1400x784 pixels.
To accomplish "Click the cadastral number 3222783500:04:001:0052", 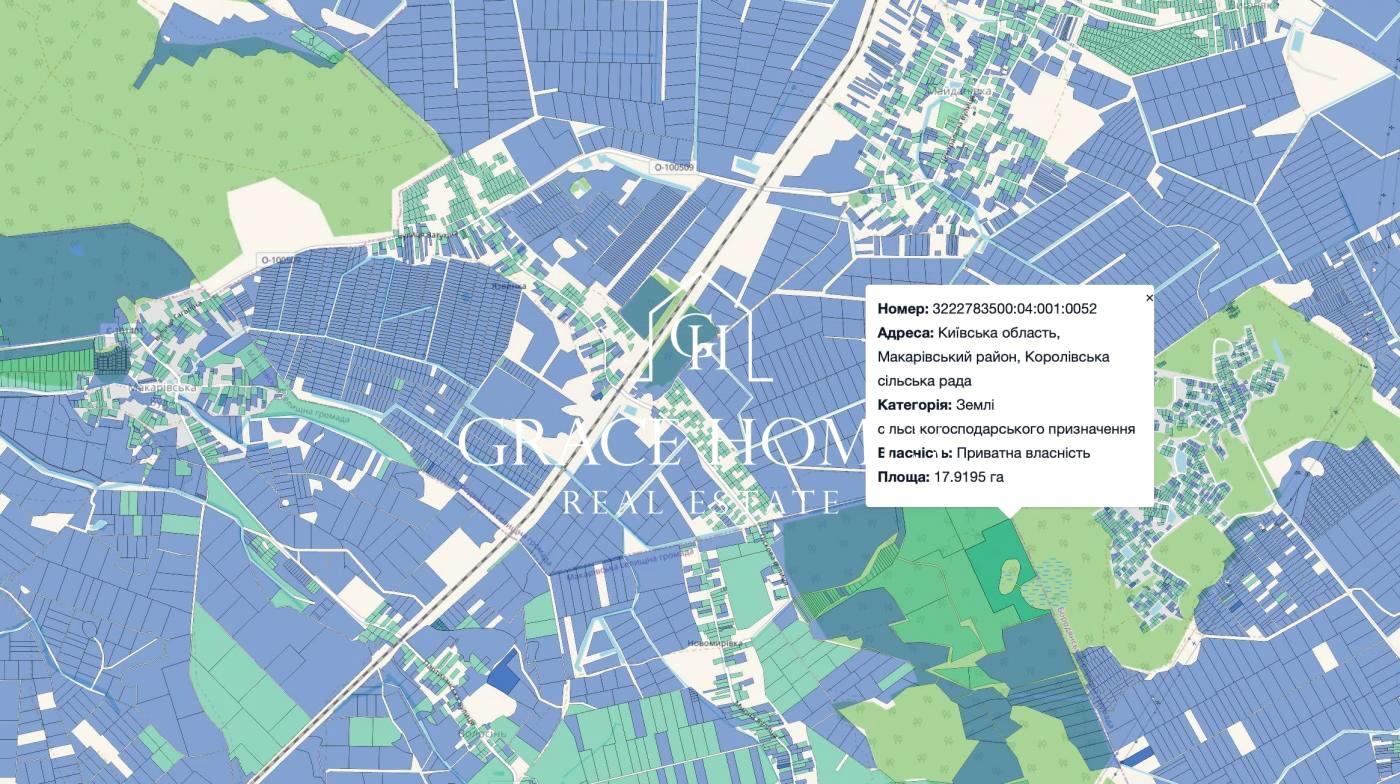I will (1014, 309).
